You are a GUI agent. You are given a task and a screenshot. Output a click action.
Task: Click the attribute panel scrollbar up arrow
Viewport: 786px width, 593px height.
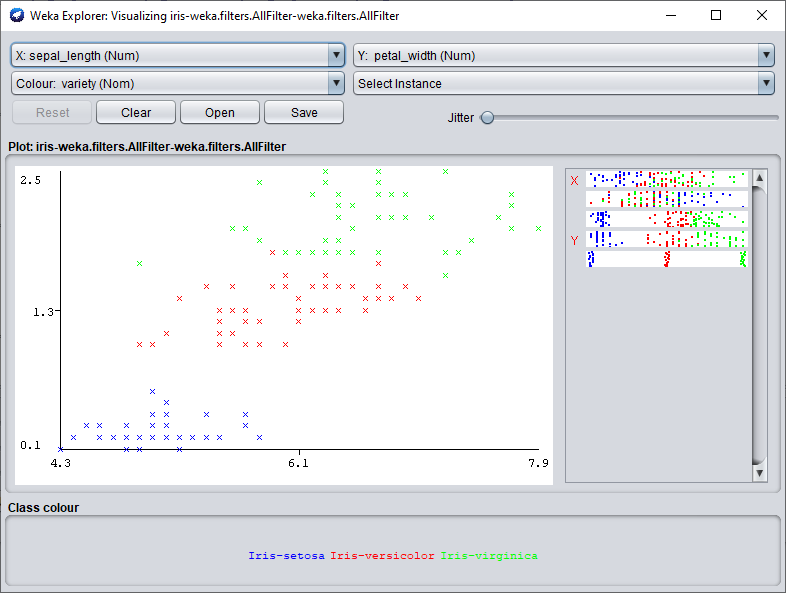click(759, 177)
